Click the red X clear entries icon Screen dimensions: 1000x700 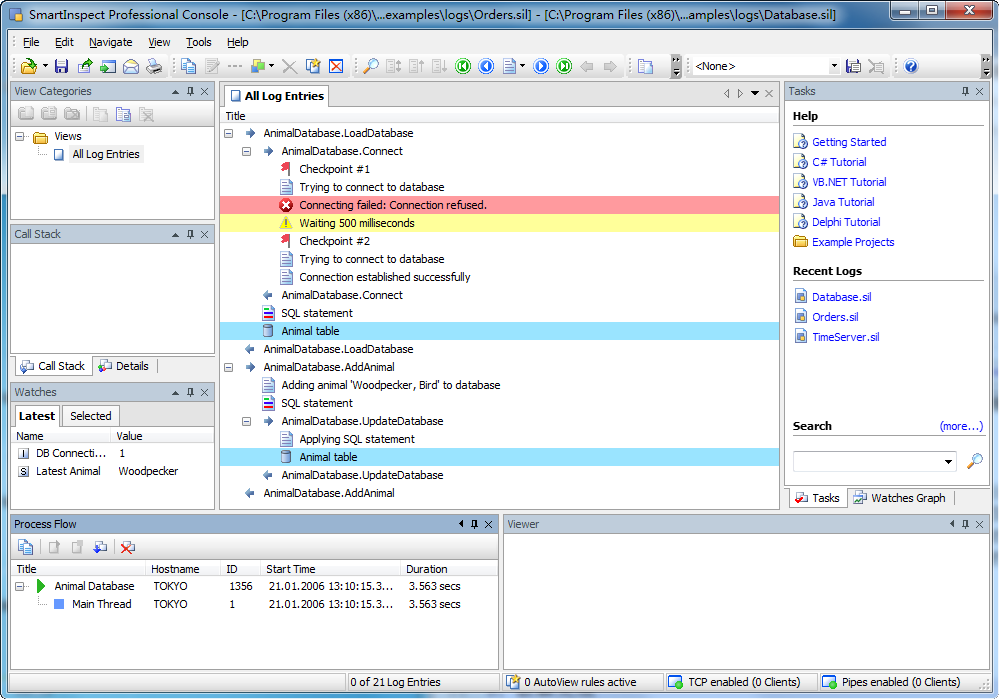click(336, 66)
